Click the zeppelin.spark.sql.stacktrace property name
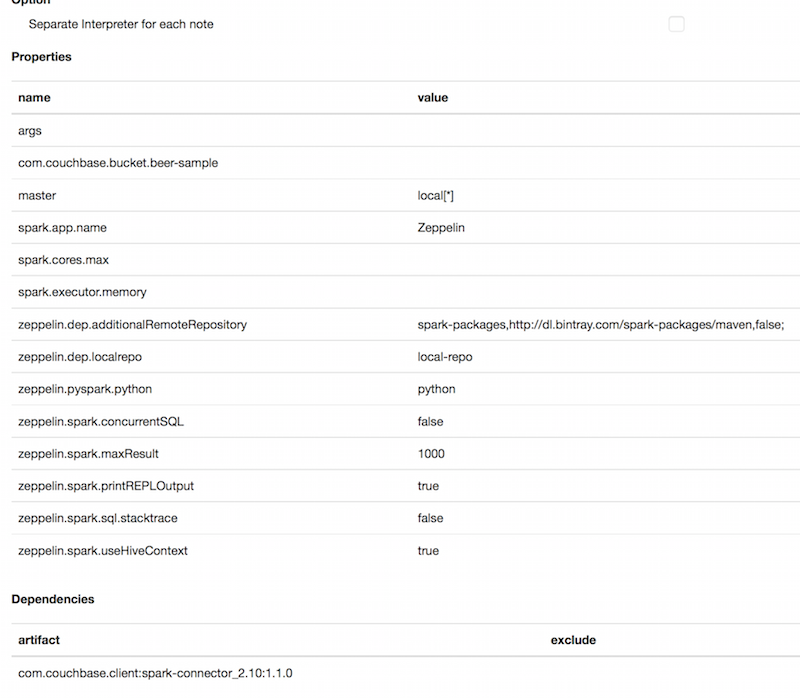 click(98, 518)
